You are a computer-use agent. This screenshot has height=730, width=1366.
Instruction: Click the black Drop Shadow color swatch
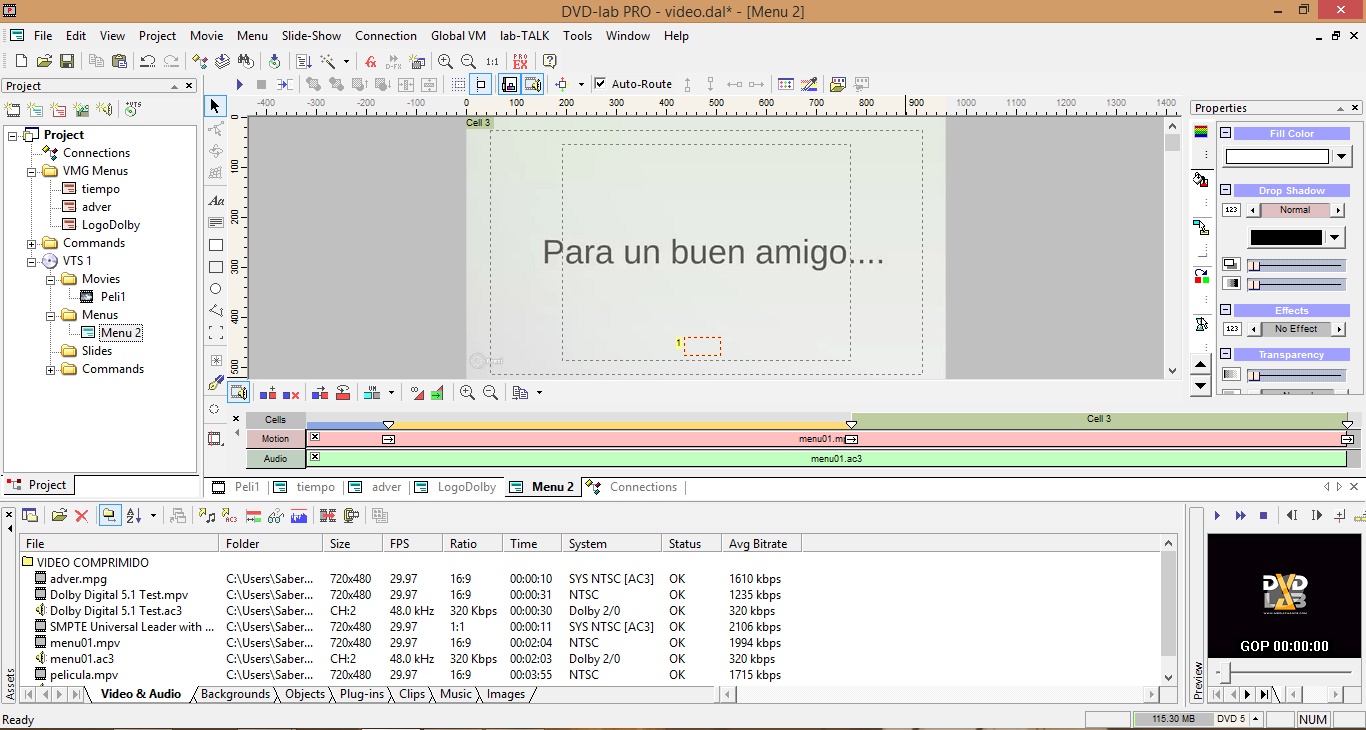point(1286,237)
